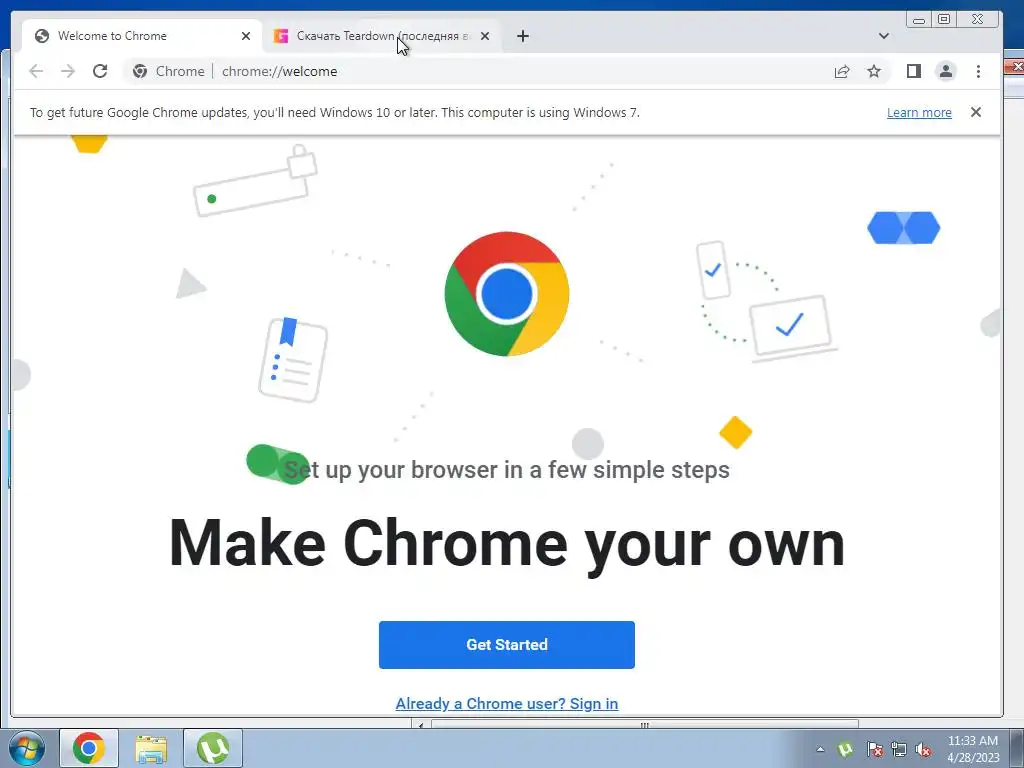This screenshot has width=1024, height=768.
Task: Reload the current page
Action: pos(100,71)
